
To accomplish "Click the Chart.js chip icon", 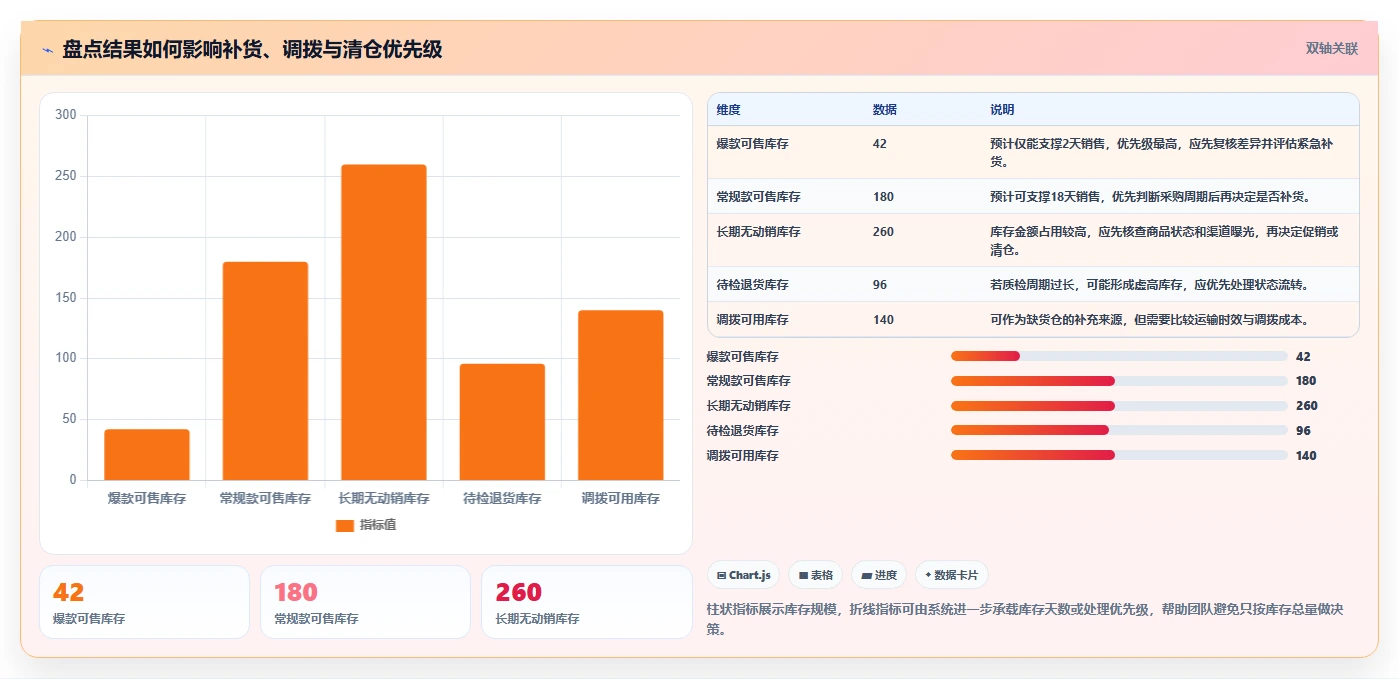I will (721, 576).
